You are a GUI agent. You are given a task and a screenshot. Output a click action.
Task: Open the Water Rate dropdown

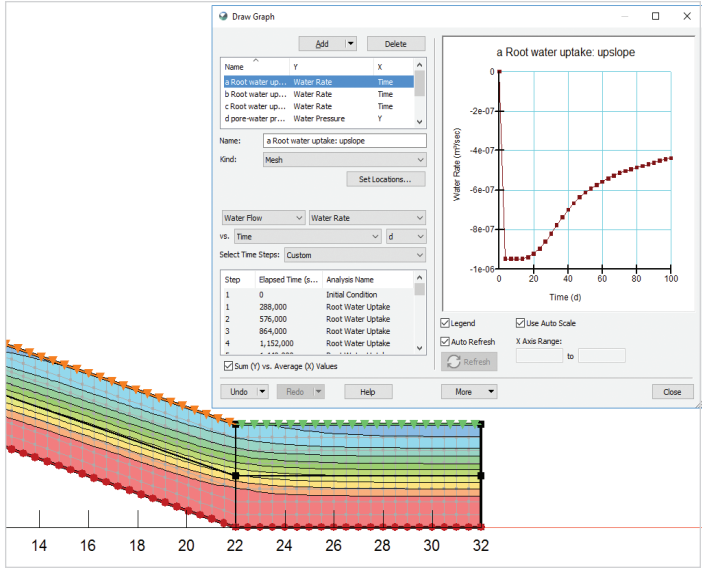coord(367,217)
